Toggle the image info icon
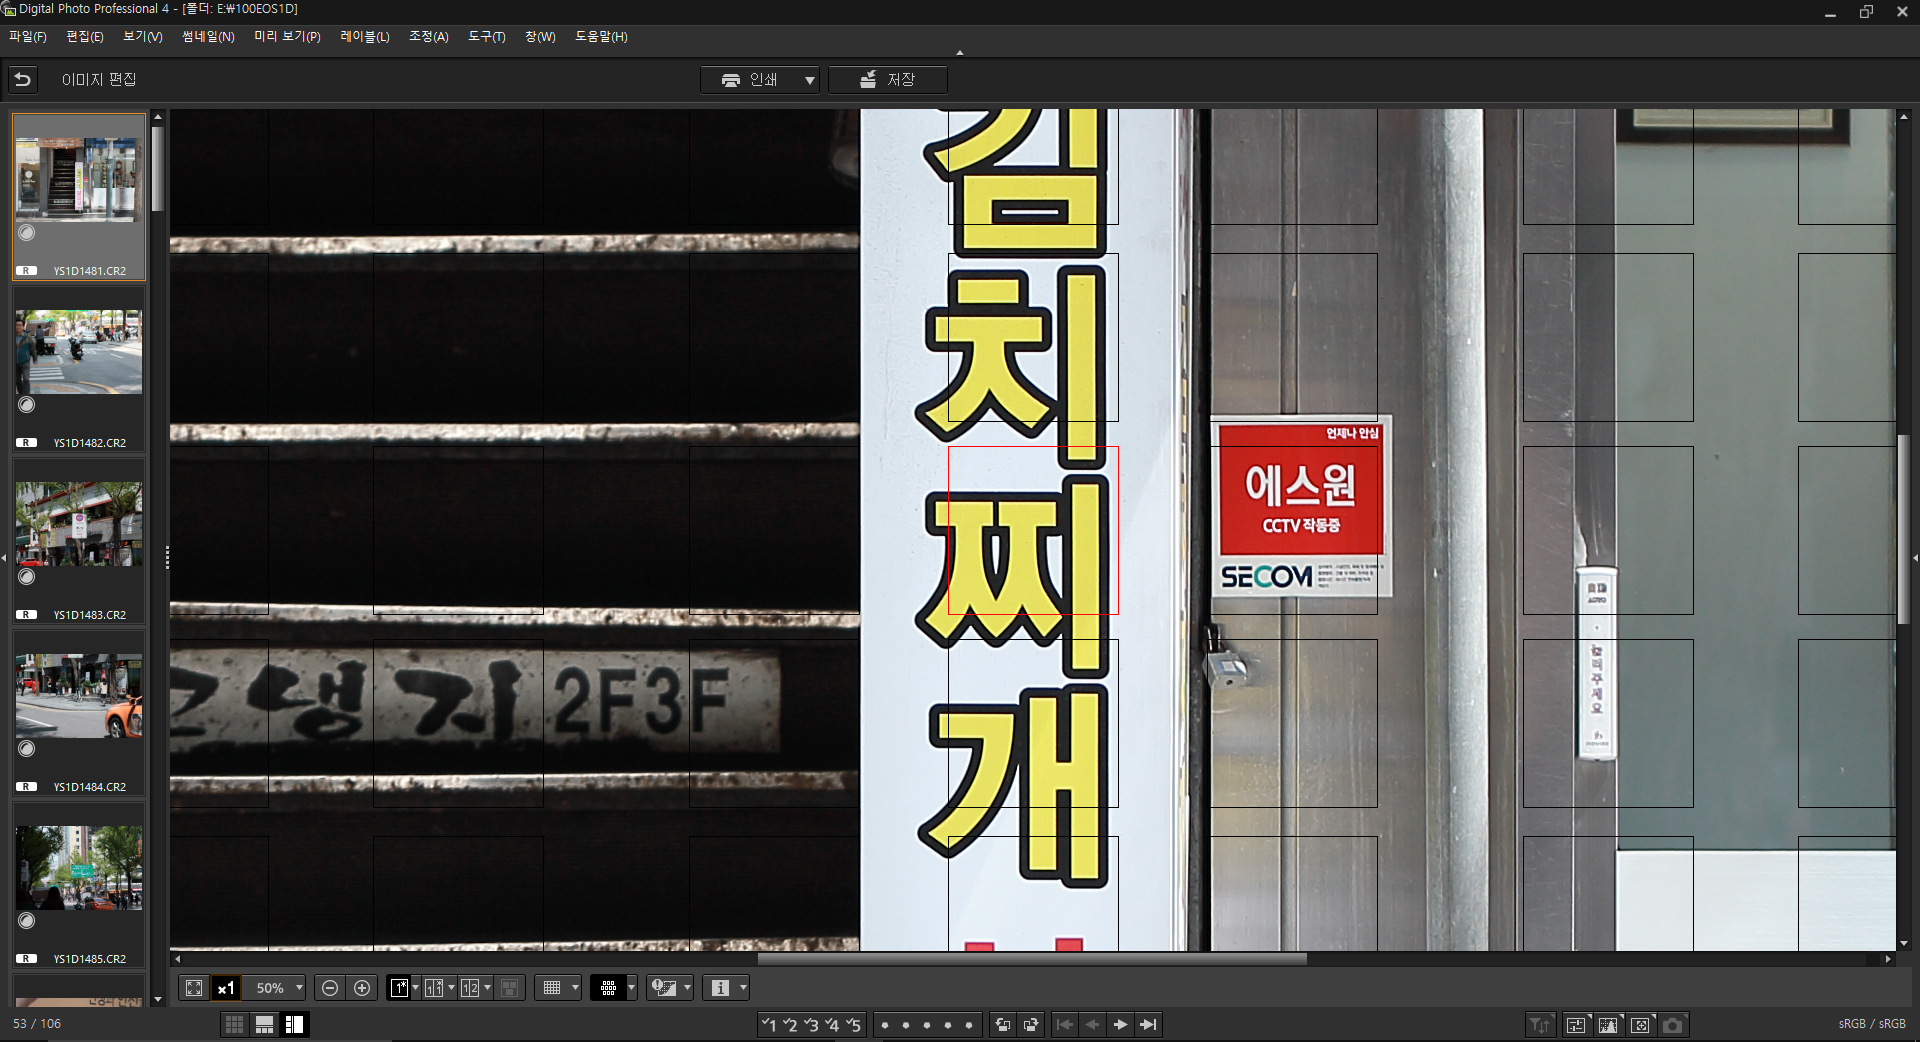The width and height of the screenshot is (1920, 1042). coord(720,988)
